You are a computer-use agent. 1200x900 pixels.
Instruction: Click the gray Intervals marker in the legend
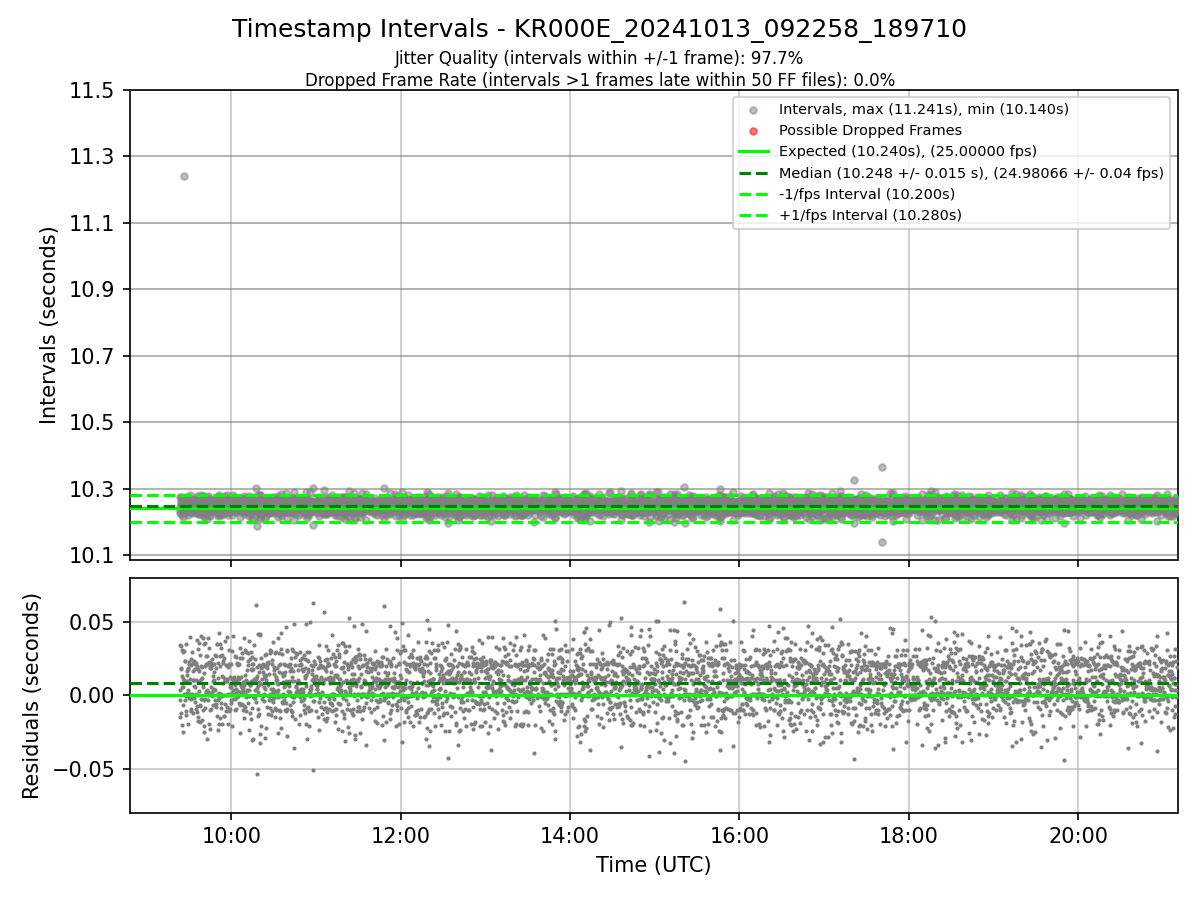754,110
